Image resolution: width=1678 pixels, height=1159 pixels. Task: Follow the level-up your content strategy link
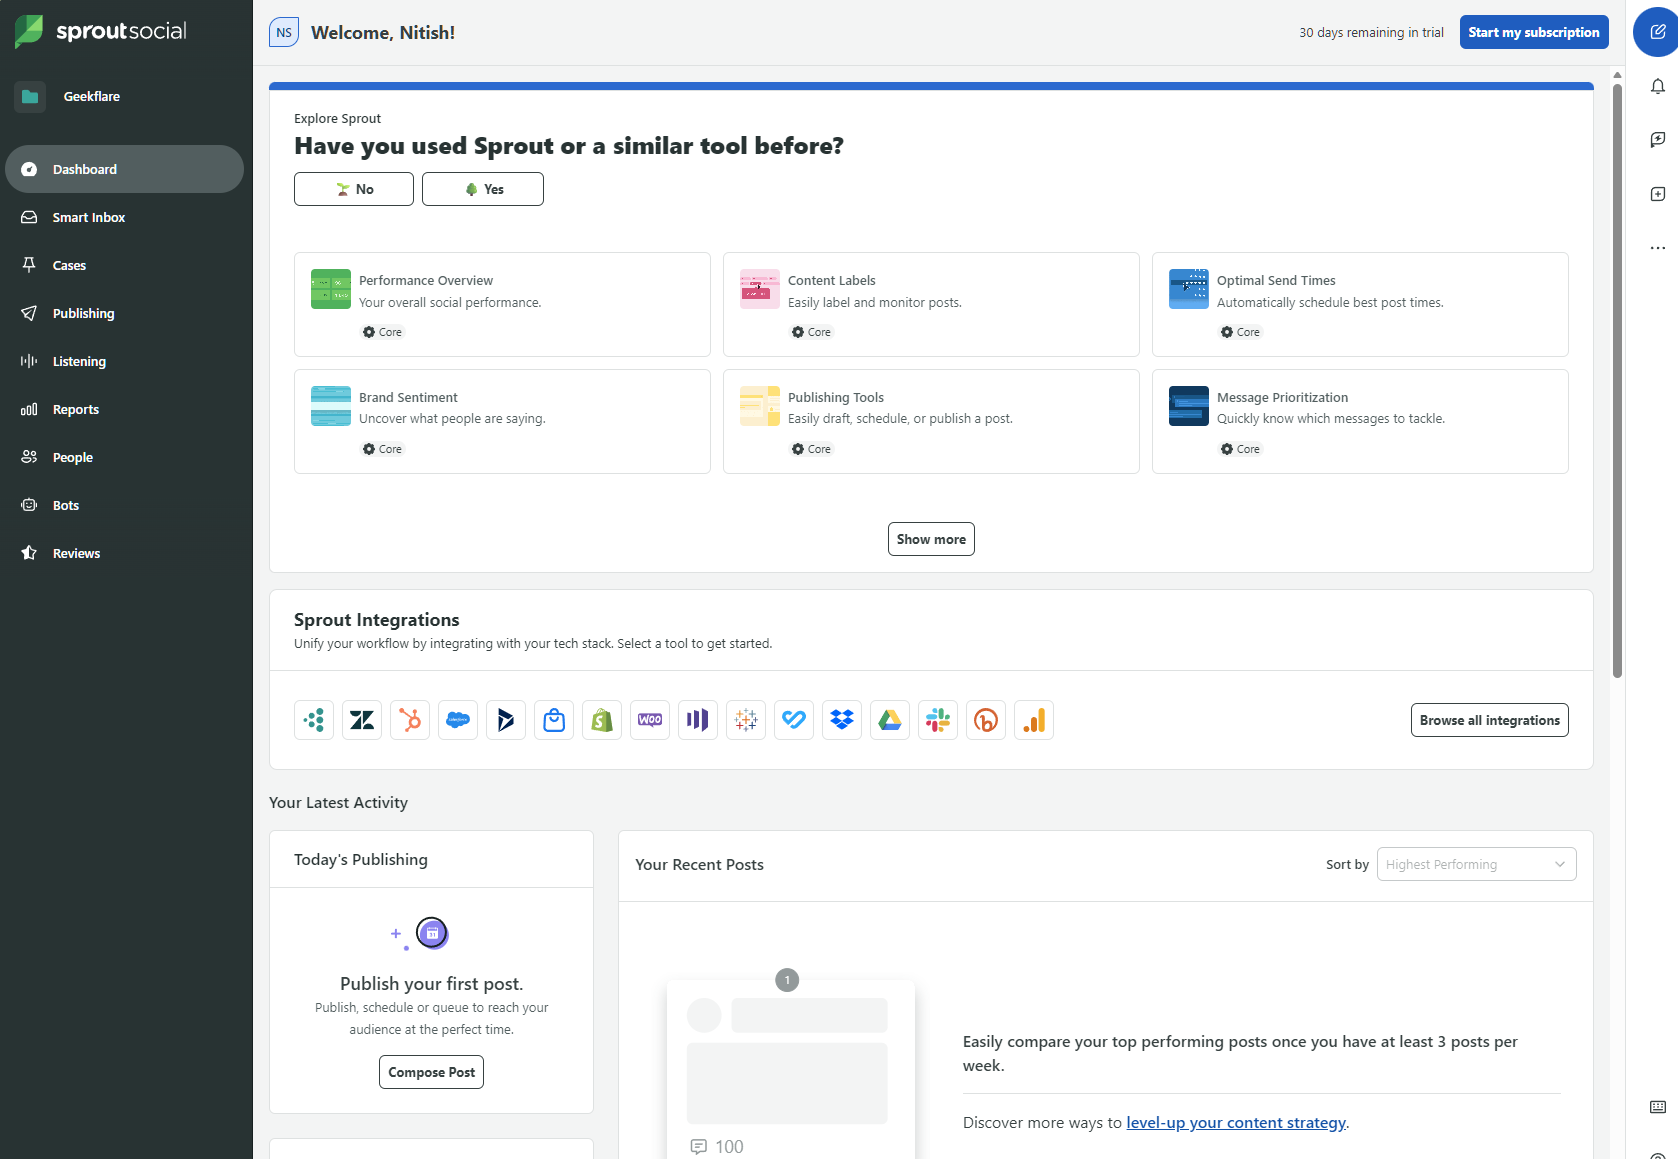coord(1235,1122)
